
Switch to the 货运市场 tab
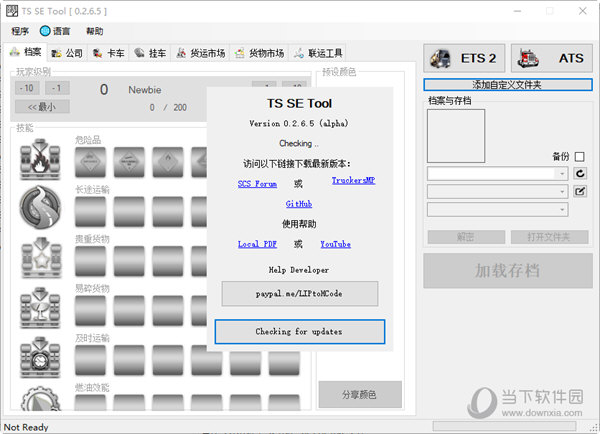point(201,53)
